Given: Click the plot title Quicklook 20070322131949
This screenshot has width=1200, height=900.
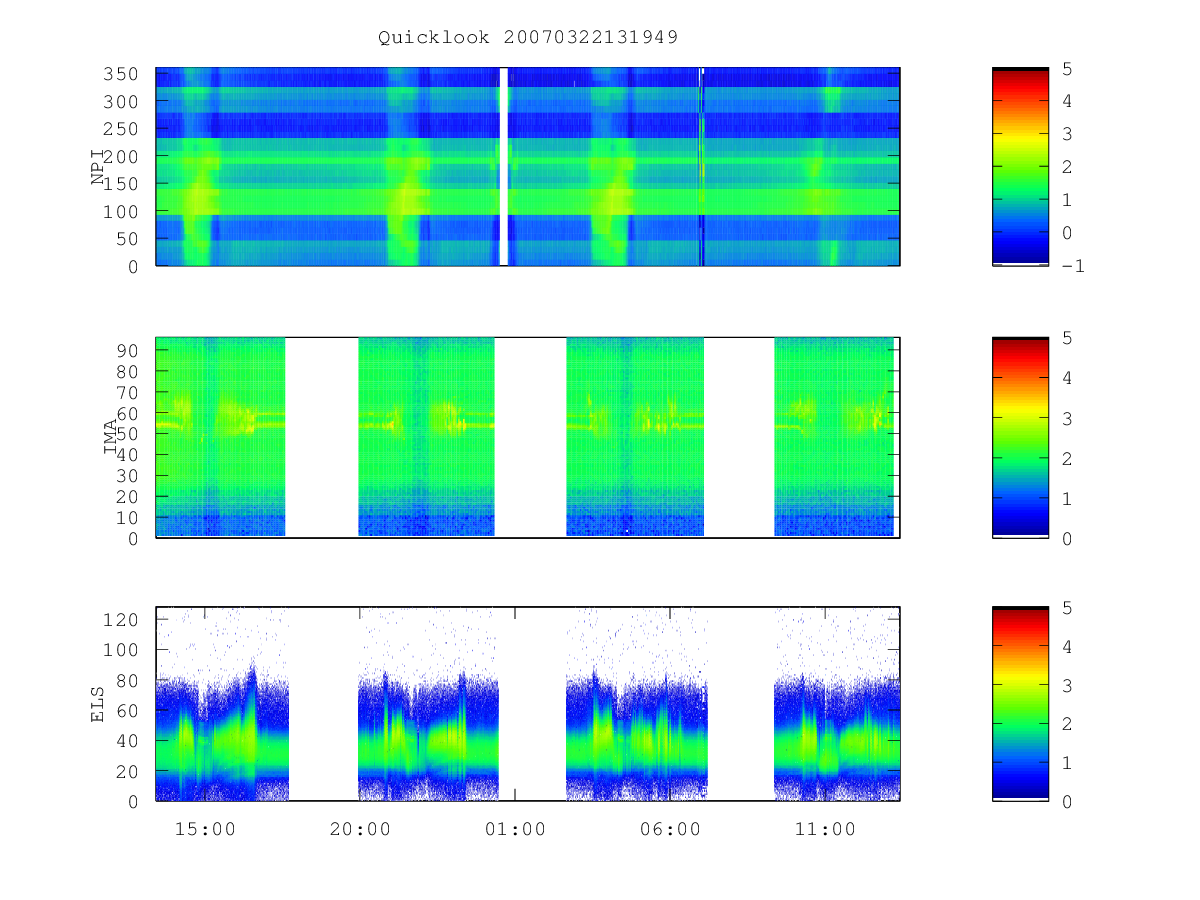Looking at the screenshot, I should (x=528, y=37).
